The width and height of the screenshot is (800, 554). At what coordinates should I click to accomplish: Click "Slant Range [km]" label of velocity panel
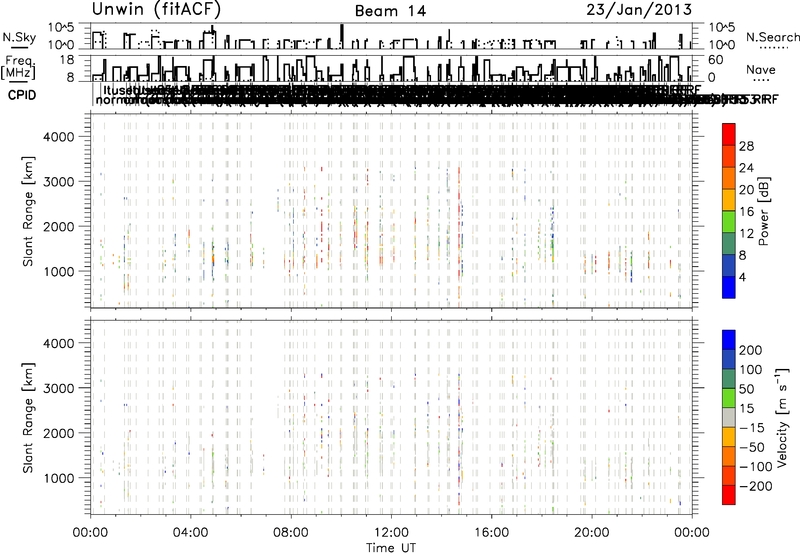click(28, 418)
